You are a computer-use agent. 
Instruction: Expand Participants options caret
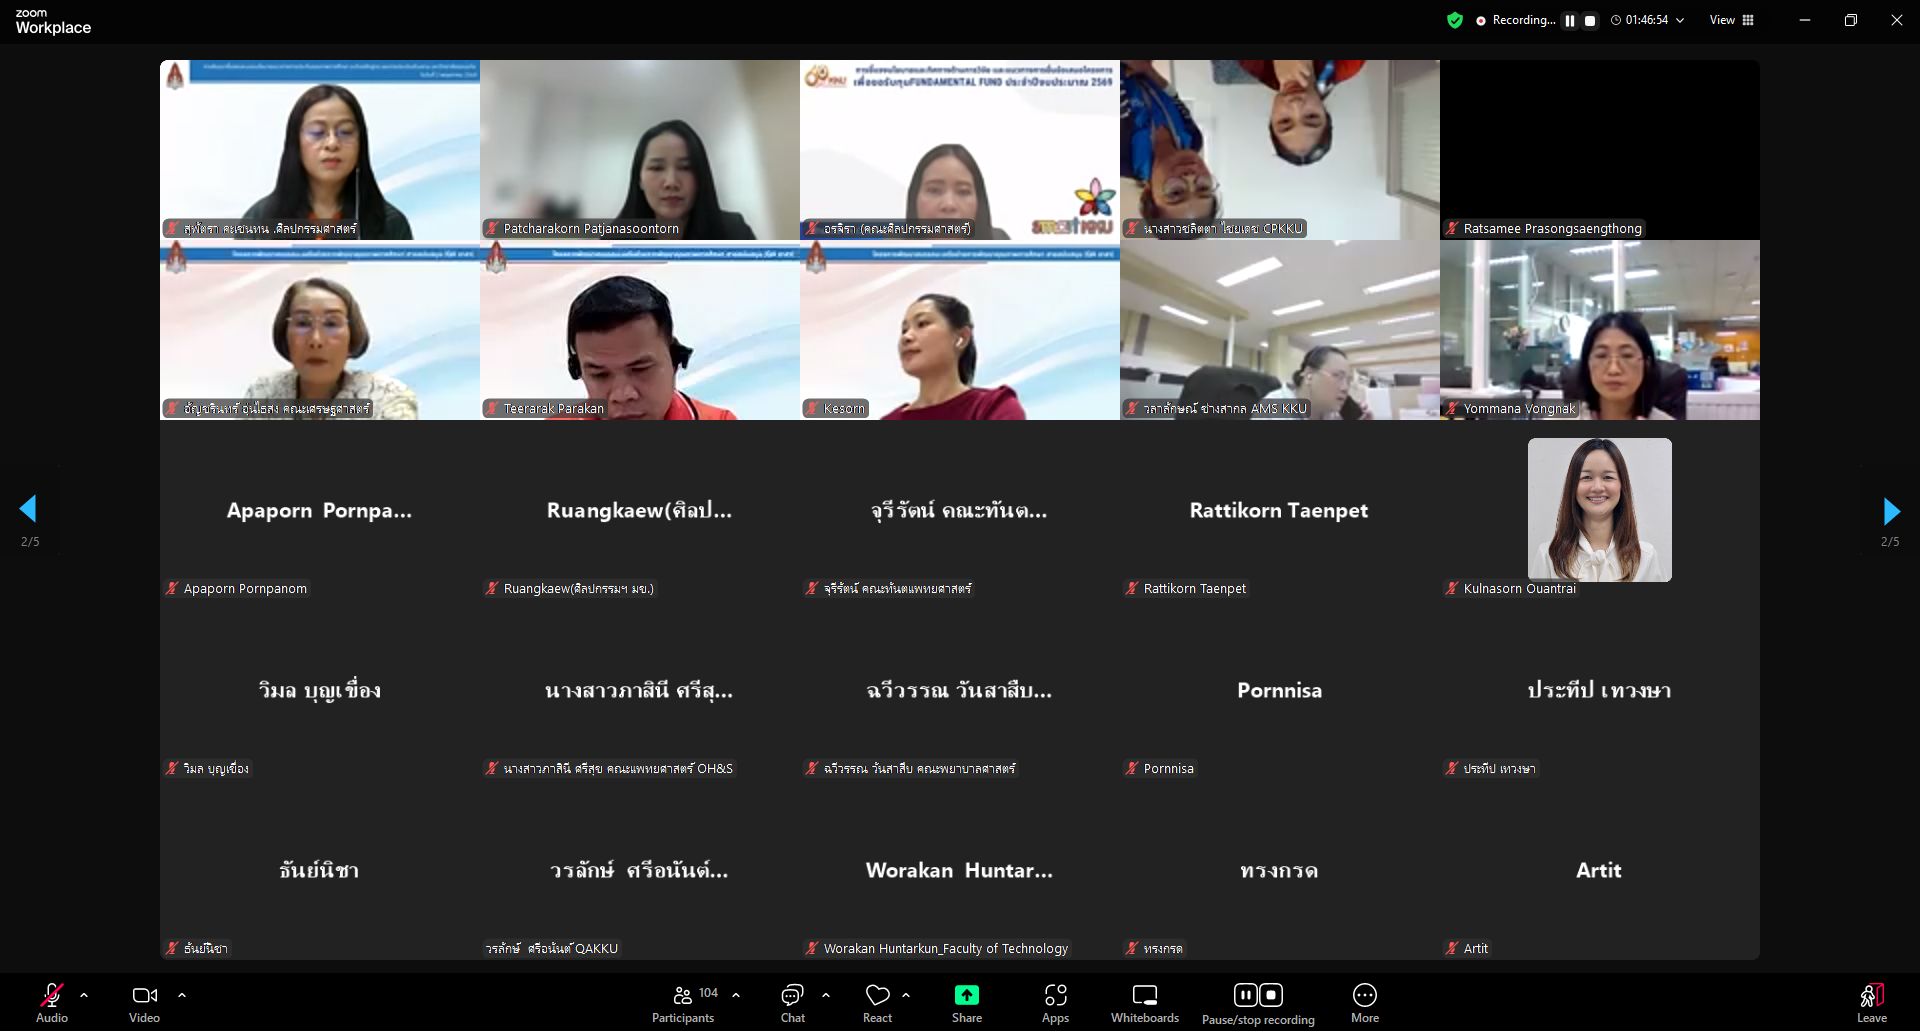click(736, 995)
